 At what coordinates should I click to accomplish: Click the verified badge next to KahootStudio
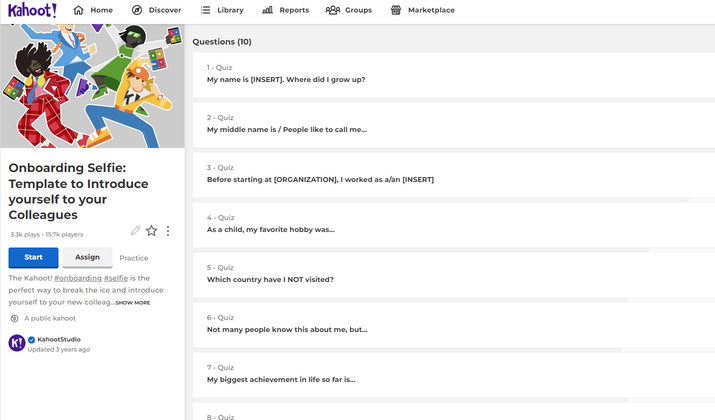(31, 339)
